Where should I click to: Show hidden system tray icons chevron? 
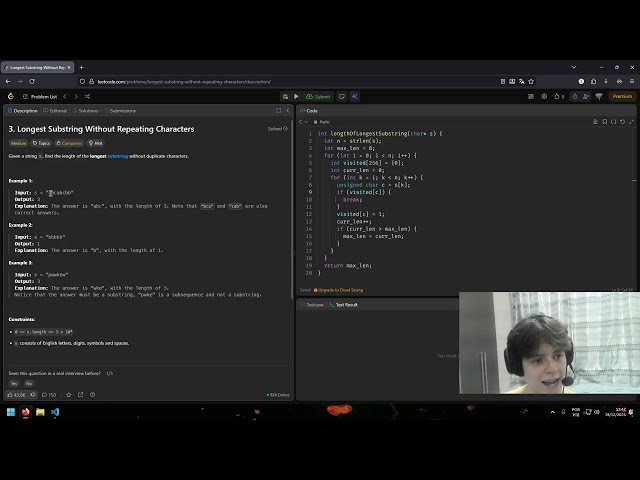click(553, 412)
